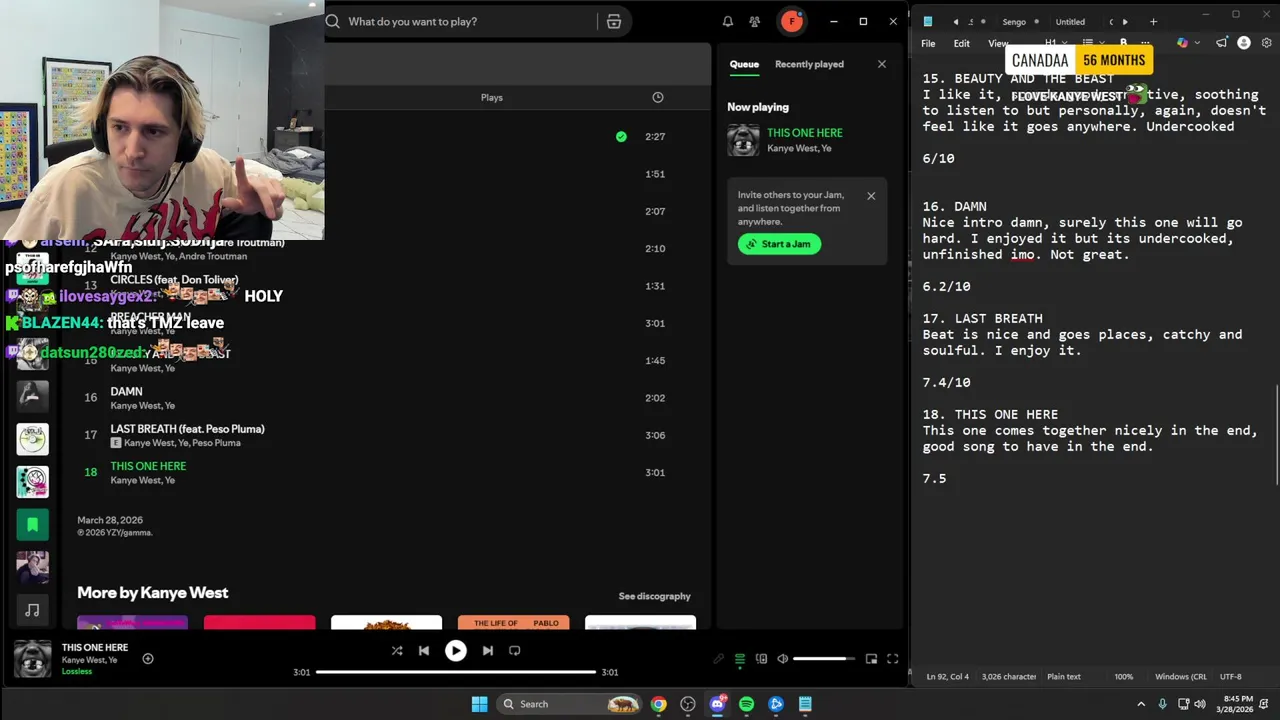Open lyrics microphone icon in player bar
The height and width of the screenshot is (720, 1280).
click(718, 659)
